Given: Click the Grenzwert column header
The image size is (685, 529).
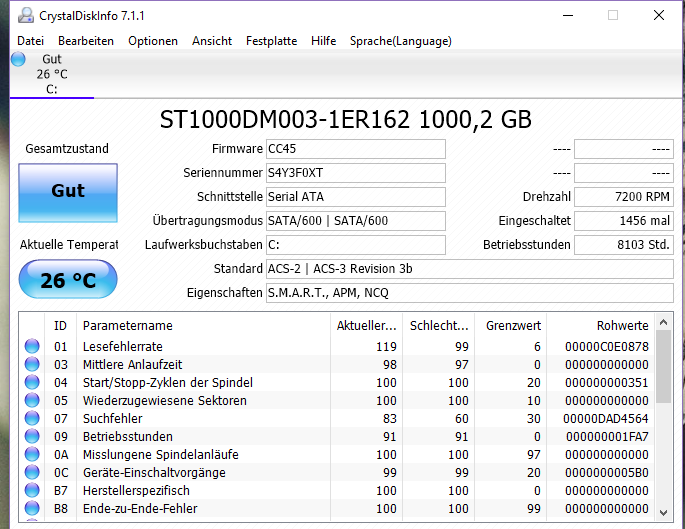Looking at the screenshot, I should click(511, 325).
